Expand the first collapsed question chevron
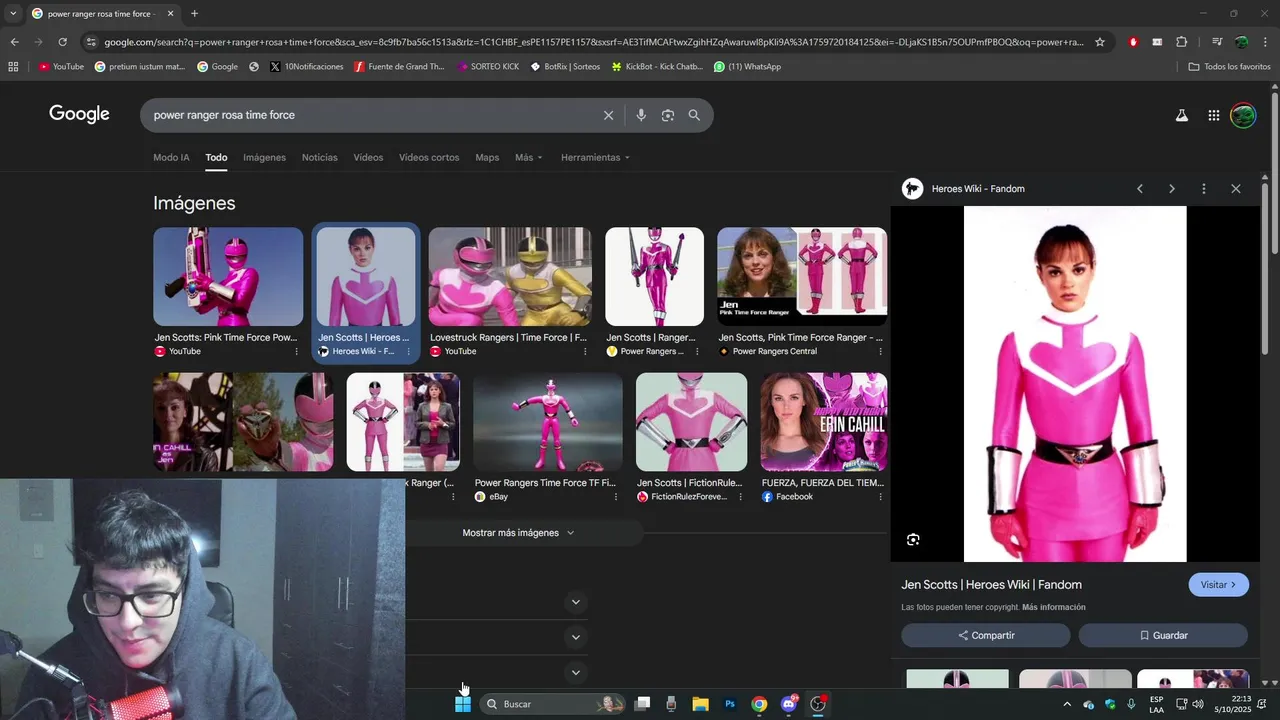The height and width of the screenshot is (720, 1280). point(575,602)
